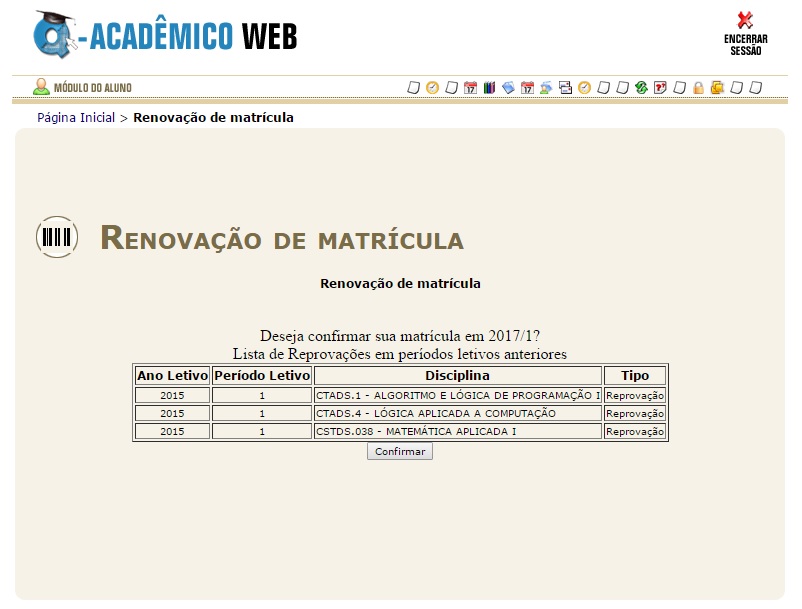Open the overlapping windows toolbar icon

[565, 88]
